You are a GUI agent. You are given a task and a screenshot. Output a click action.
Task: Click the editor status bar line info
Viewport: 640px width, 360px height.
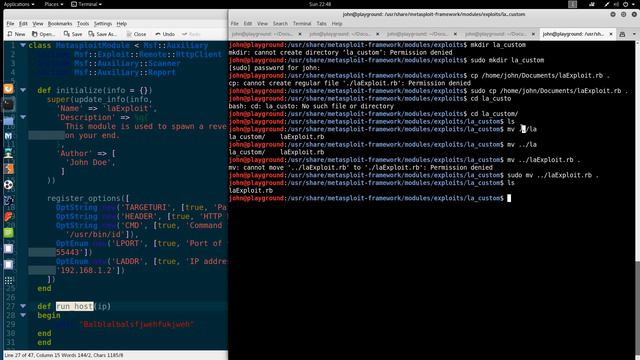coord(64,356)
